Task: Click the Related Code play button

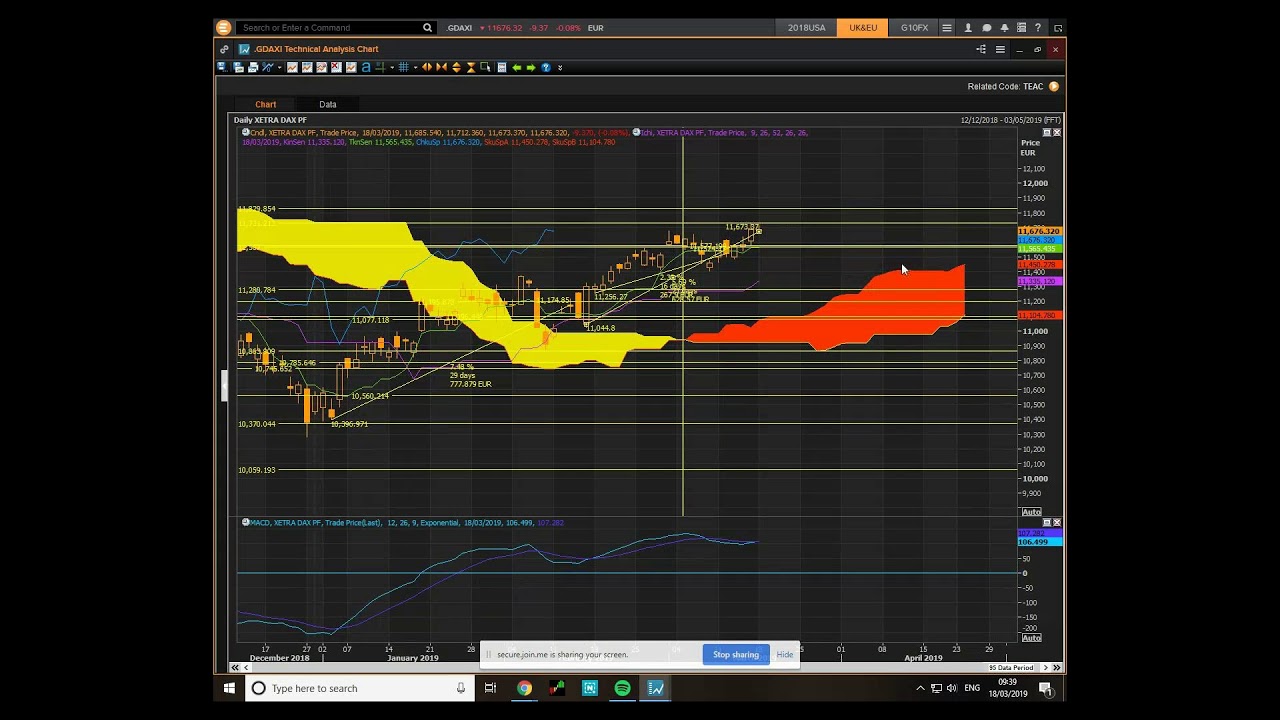Action: click(x=1053, y=87)
